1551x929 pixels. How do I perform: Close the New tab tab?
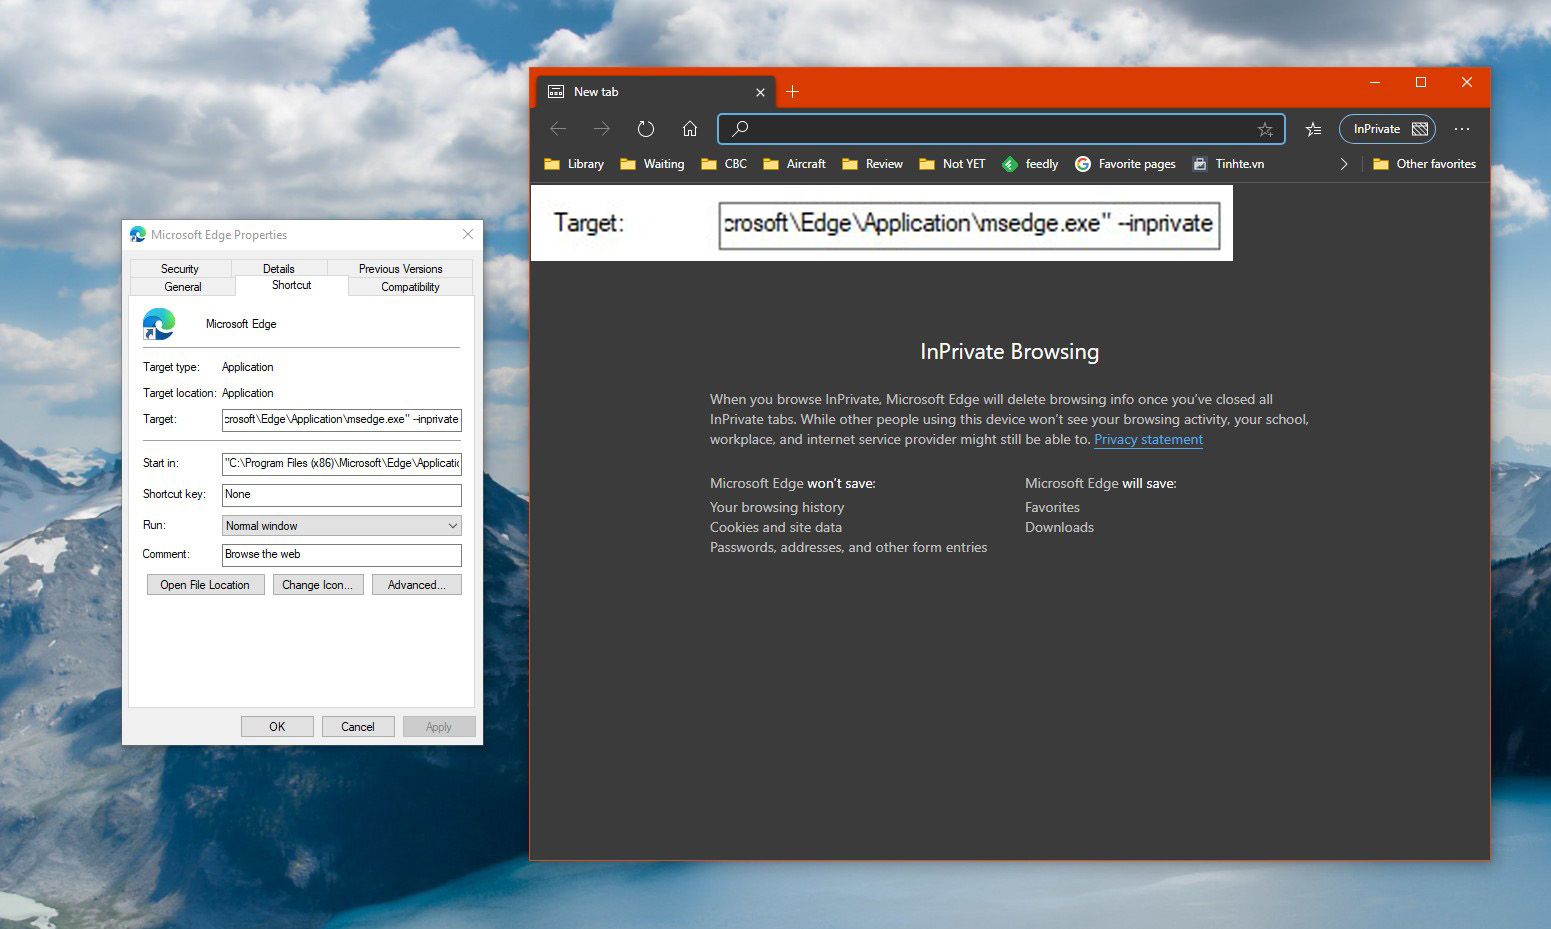(760, 92)
